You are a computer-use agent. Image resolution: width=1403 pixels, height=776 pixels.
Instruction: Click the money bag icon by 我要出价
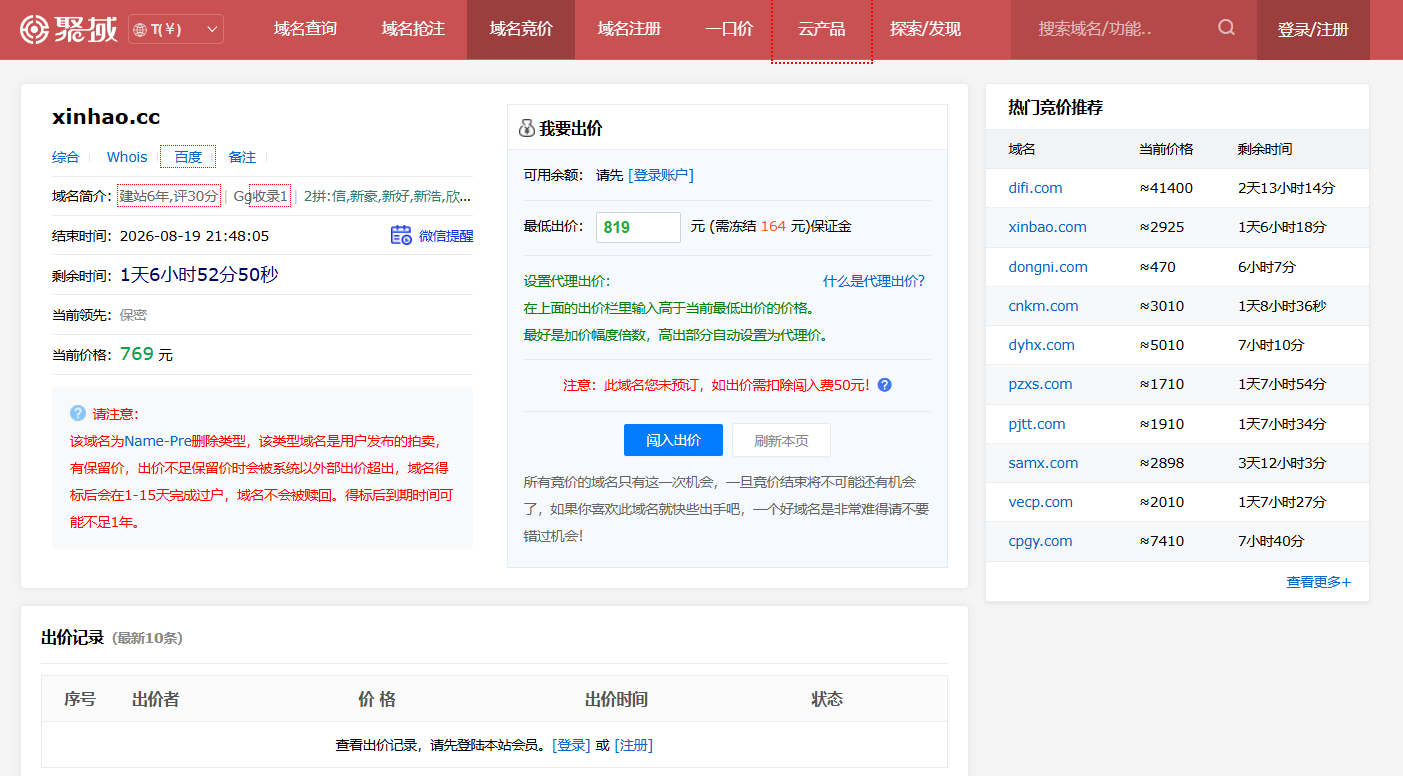(527, 128)
